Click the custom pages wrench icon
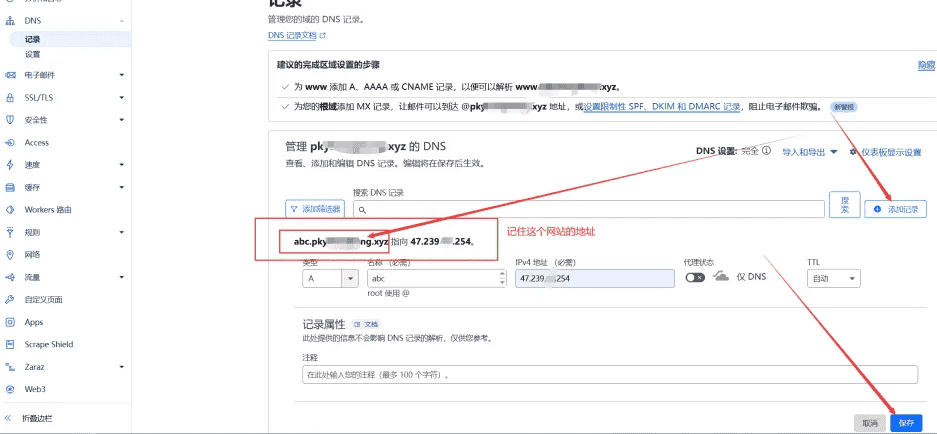 [10, 299]
